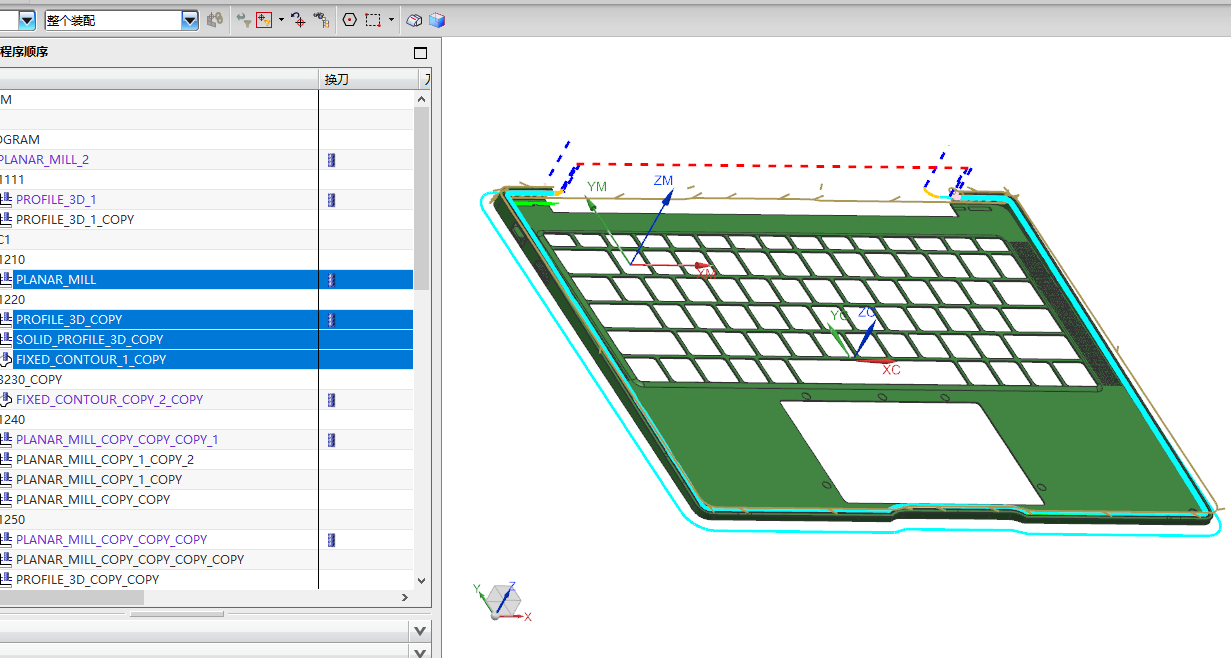Click the navigator vertical scrollbar up arrow

(x=421, y=99)
